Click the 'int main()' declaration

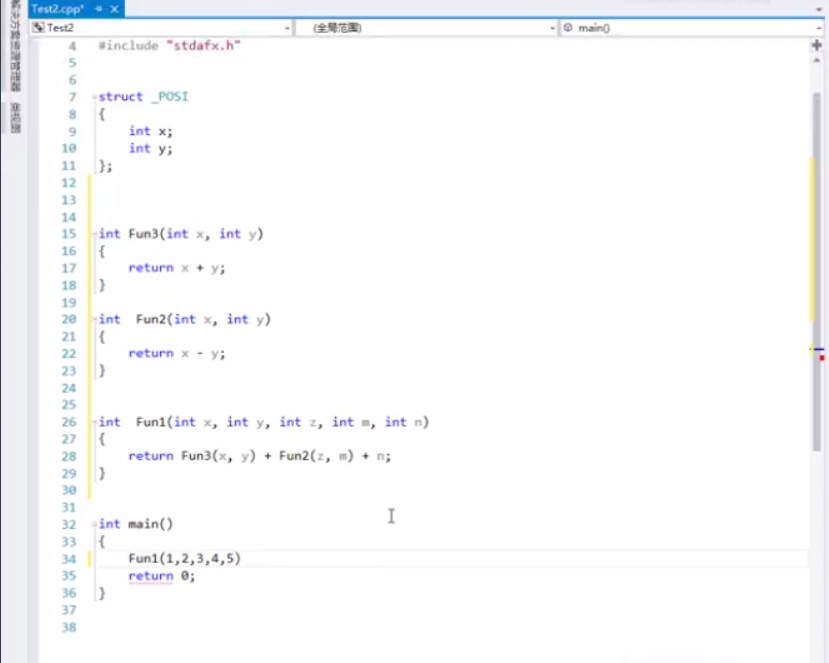[136, 524]
